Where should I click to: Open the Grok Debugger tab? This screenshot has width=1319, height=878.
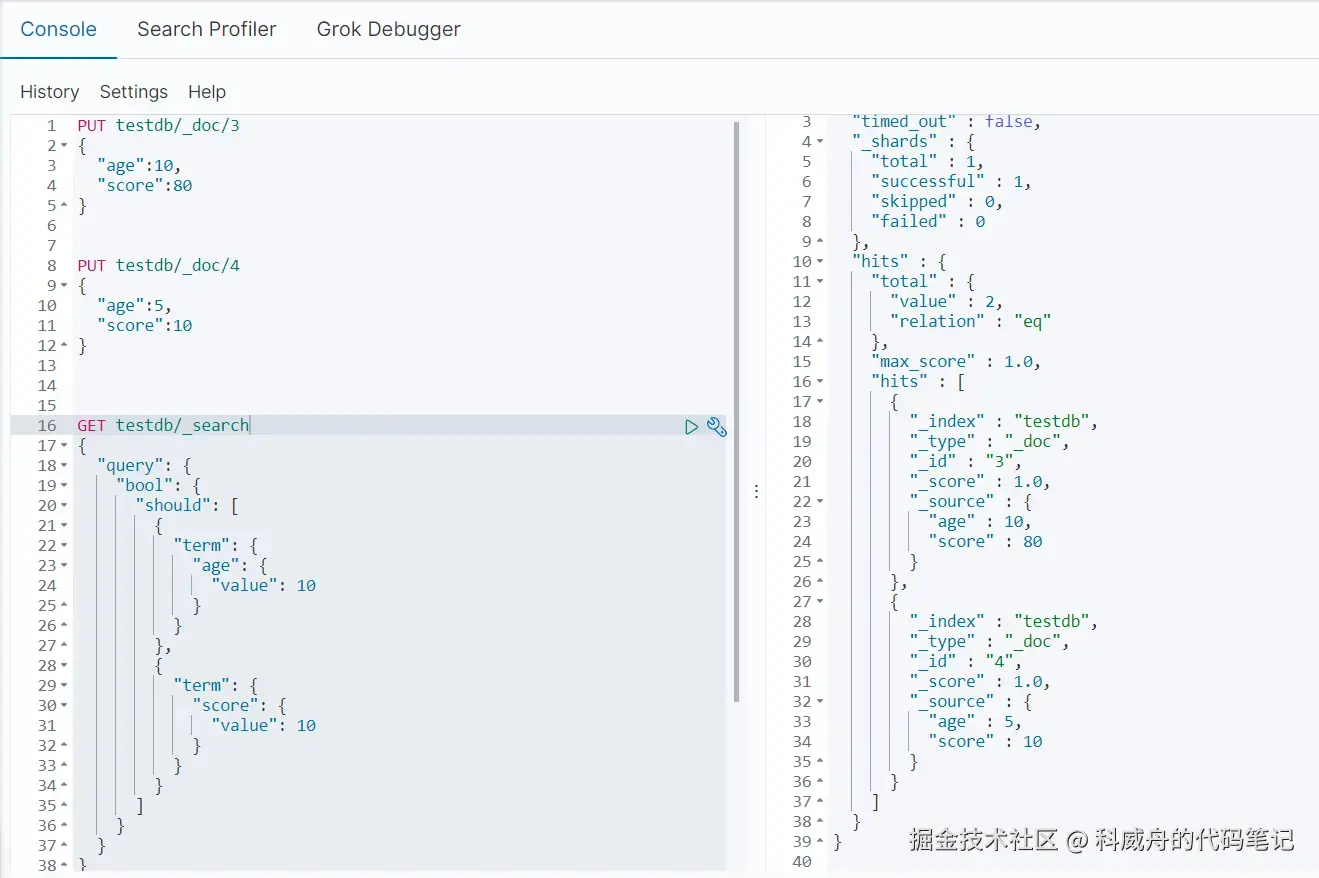pyautogui.click(x=389, y=29)
